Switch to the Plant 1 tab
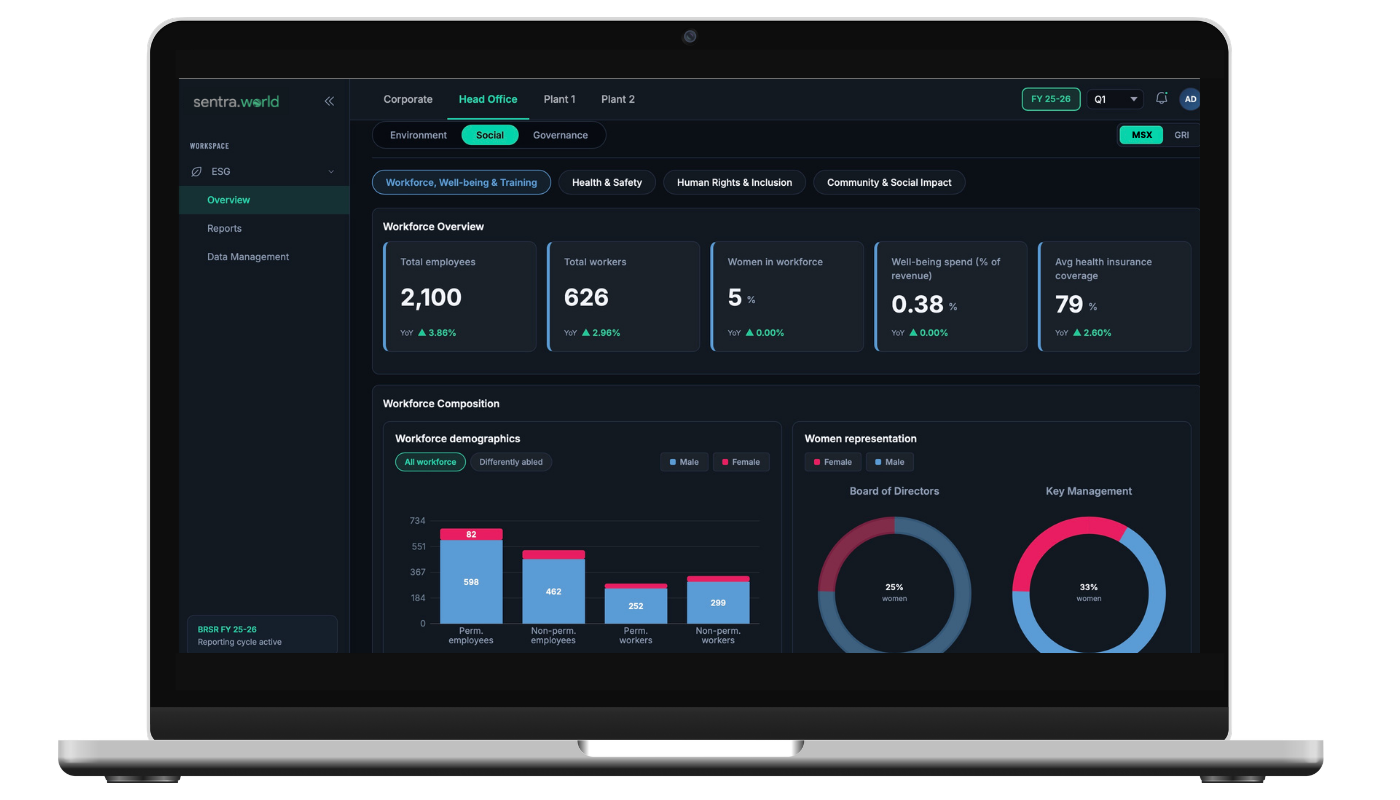The image size is (1400, 800). pyautogui.click(x=559, y=99)
